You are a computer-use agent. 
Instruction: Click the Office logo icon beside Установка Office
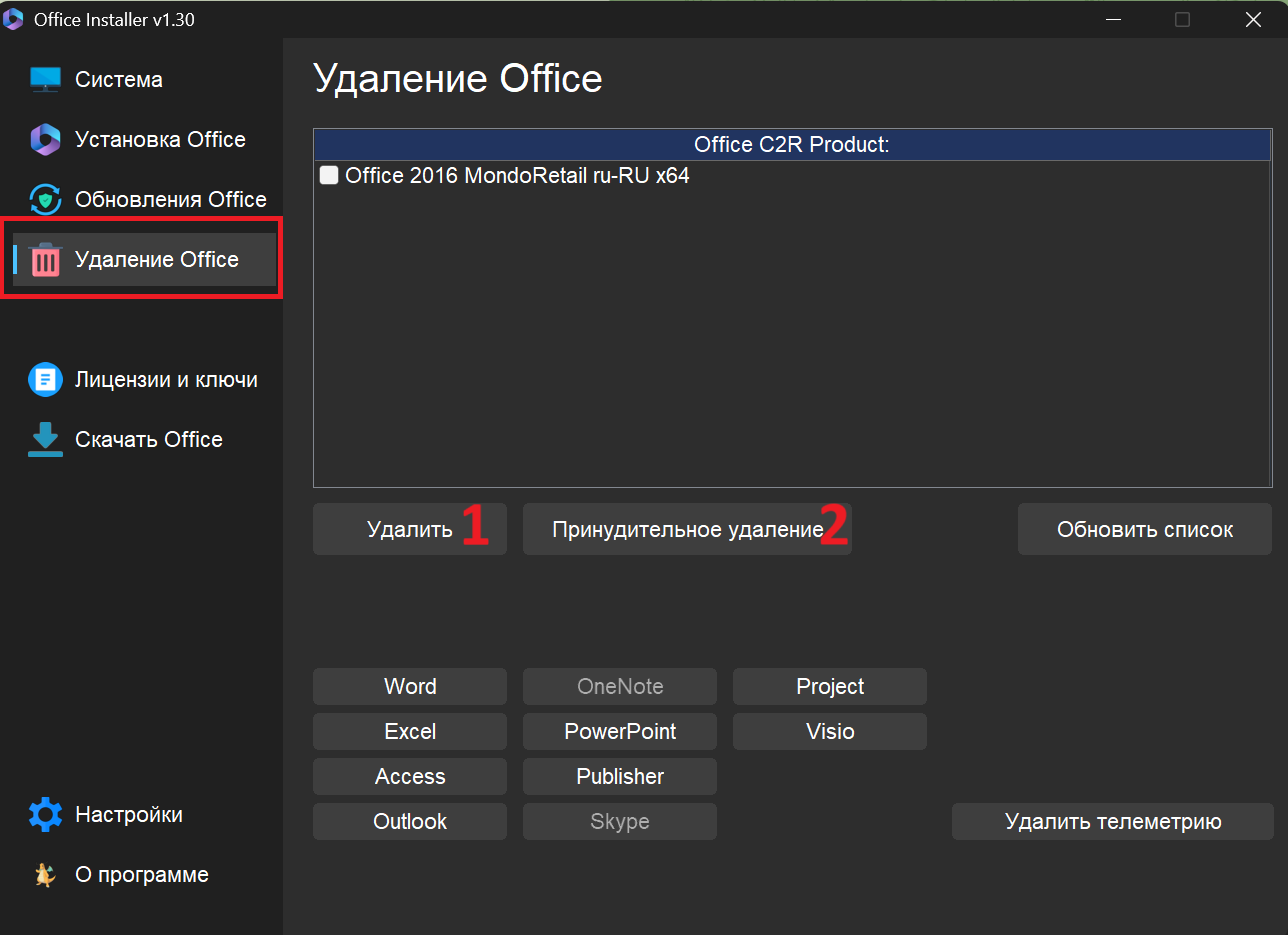point(45,140)
